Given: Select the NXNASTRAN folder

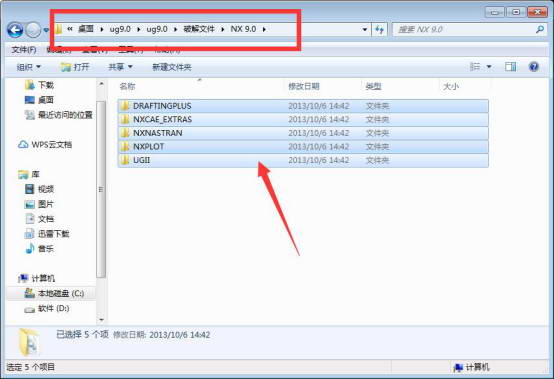Looking at the screenshot, I should click(x=303, y=133).
